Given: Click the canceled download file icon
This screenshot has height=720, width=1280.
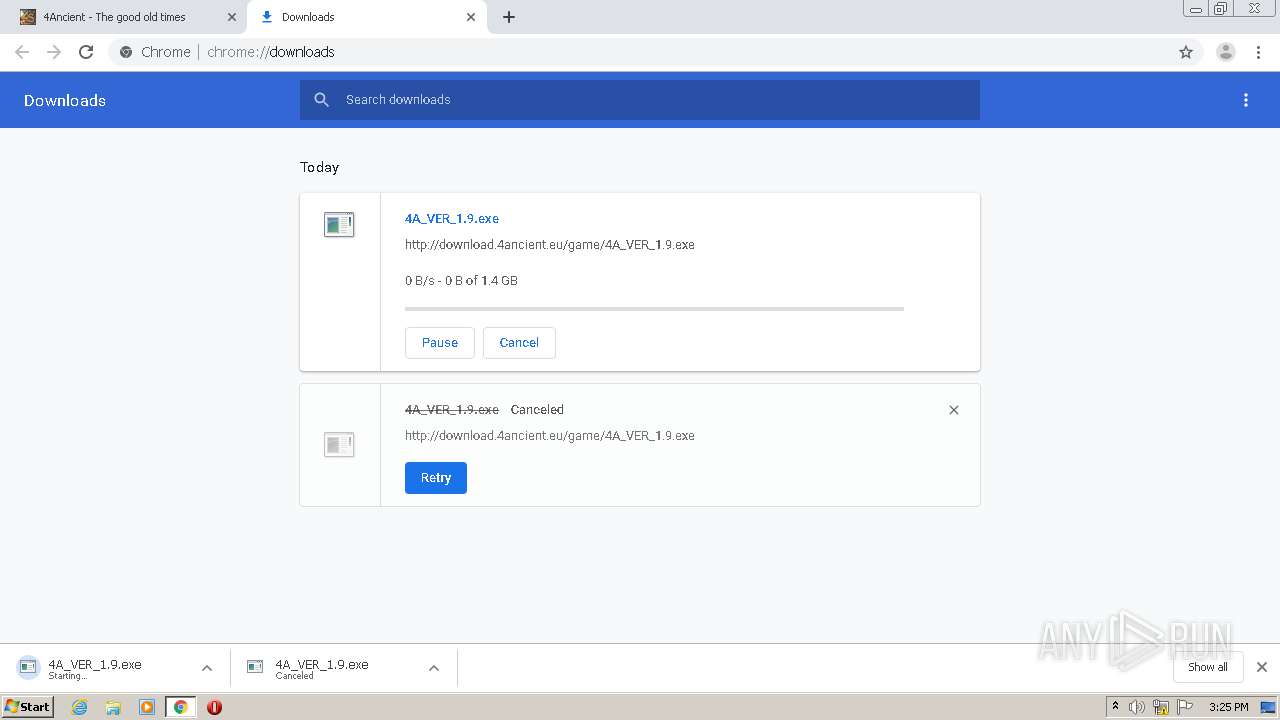Looking at the screenshot, I should [x=339, y=445].
